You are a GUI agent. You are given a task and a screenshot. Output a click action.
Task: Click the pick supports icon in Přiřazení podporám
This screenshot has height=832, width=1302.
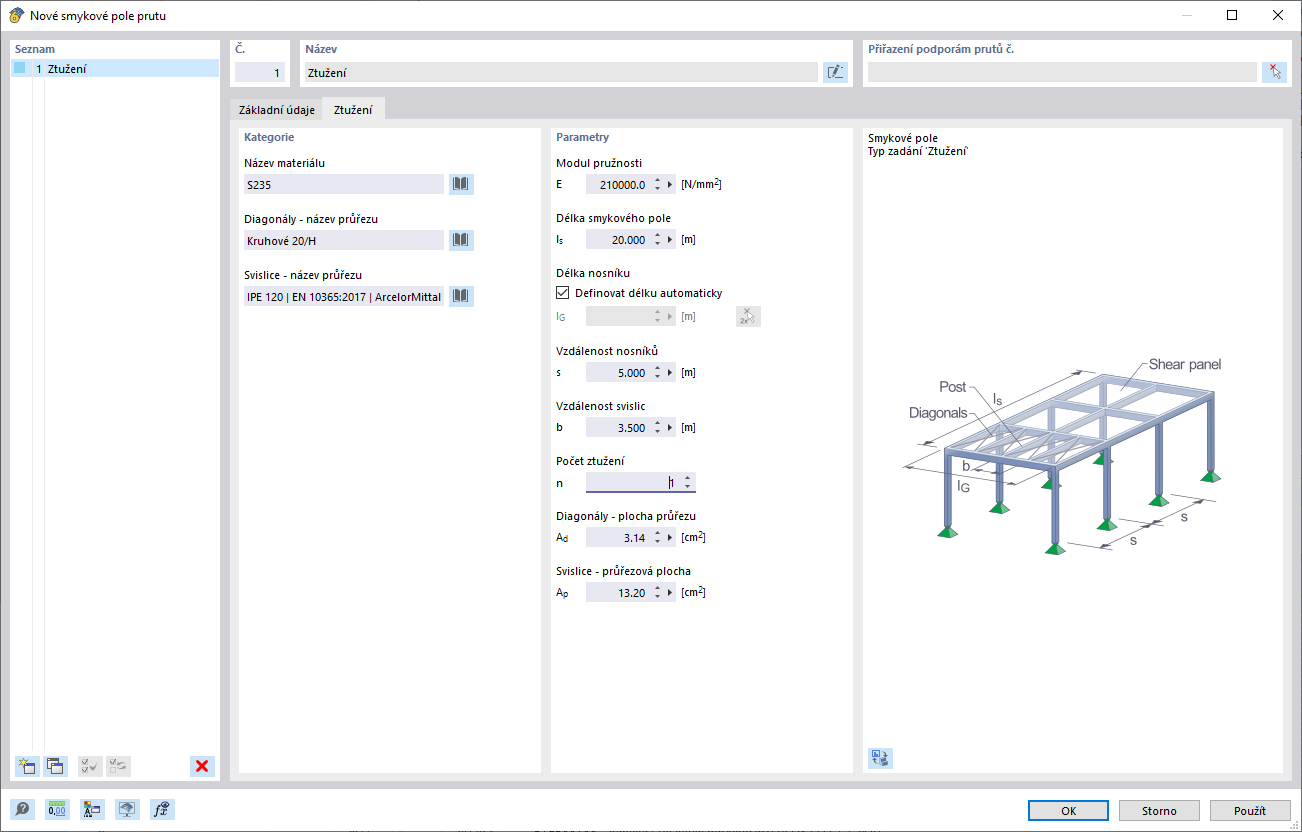coord(1274,72)
